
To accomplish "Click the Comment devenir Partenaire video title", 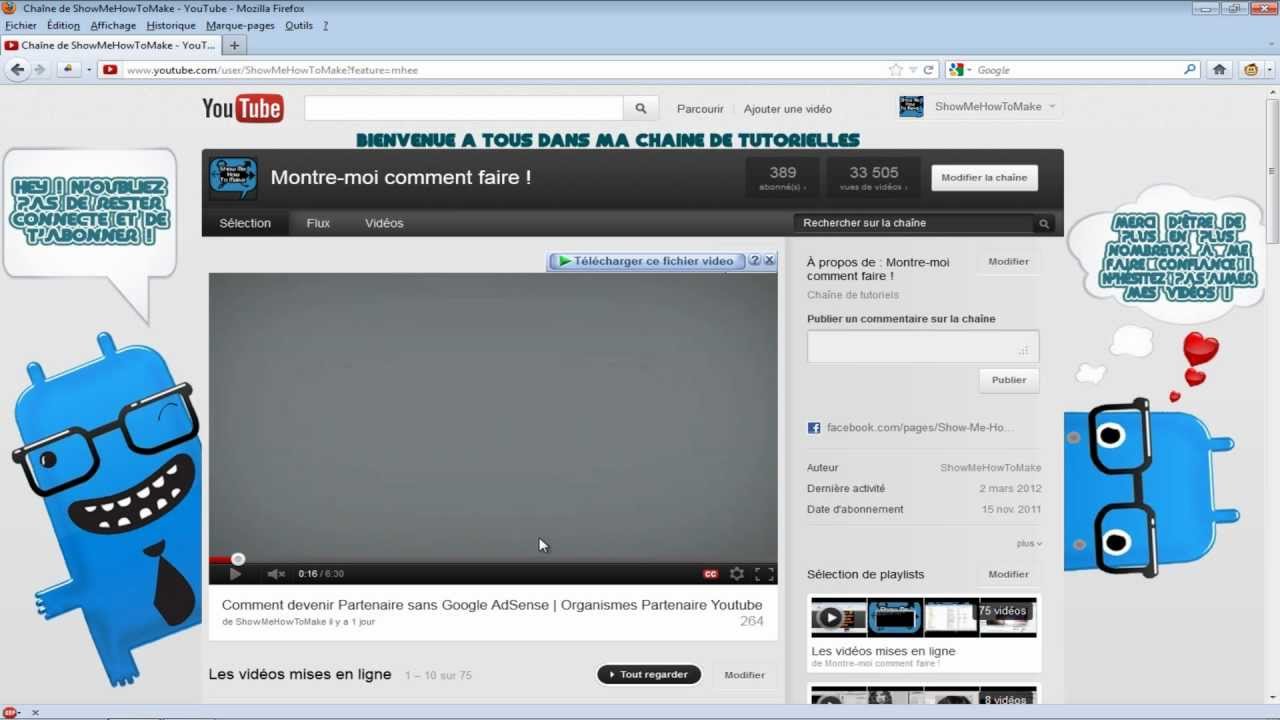I will (x=492, y=605).
